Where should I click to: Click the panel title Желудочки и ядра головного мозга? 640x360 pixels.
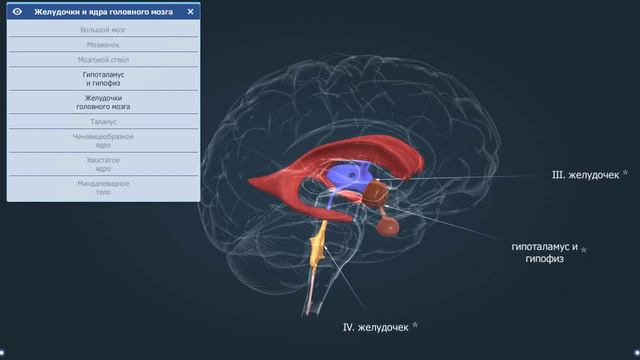[103, 12]
